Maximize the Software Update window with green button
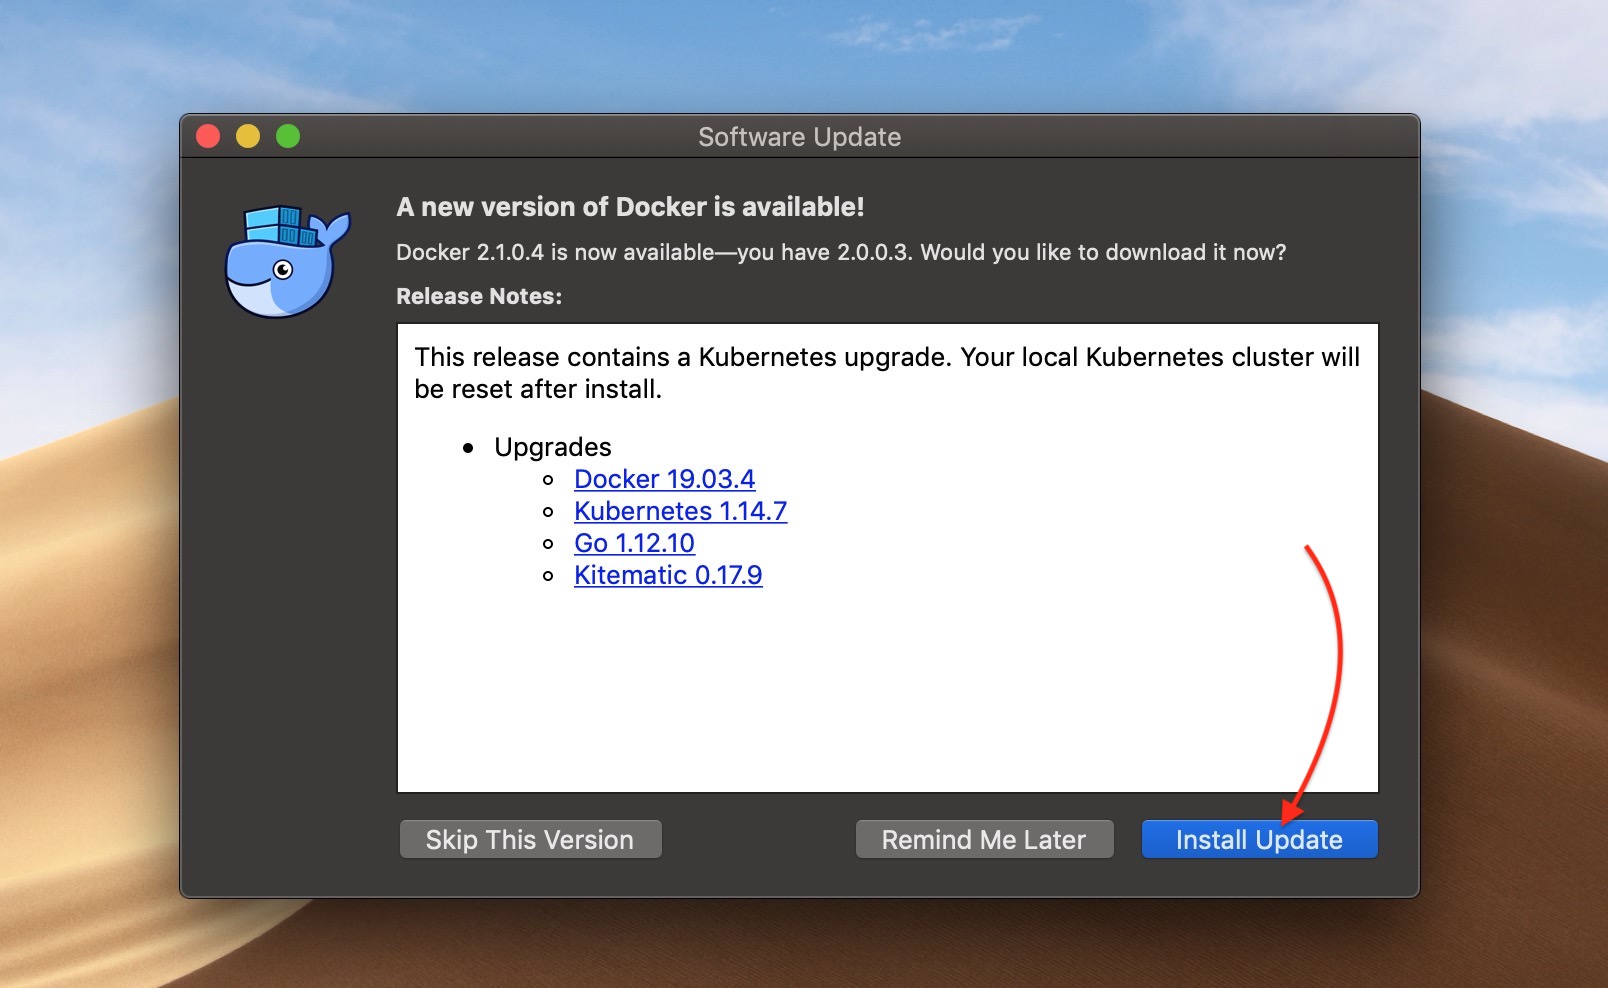The width and height of the screenshot is (1608, 988). click(x=288, y=136)
